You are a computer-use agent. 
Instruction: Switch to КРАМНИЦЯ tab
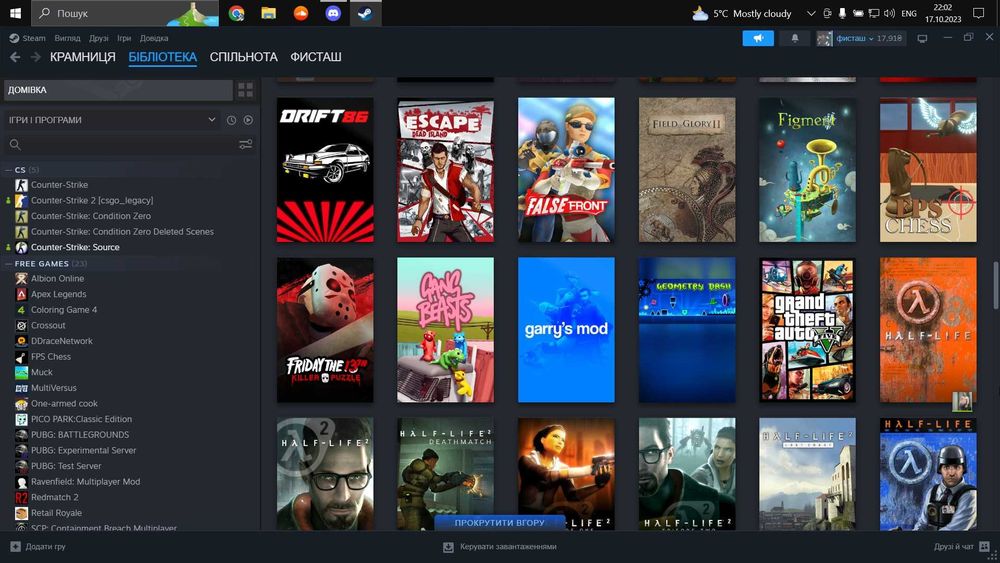(83, 57)
